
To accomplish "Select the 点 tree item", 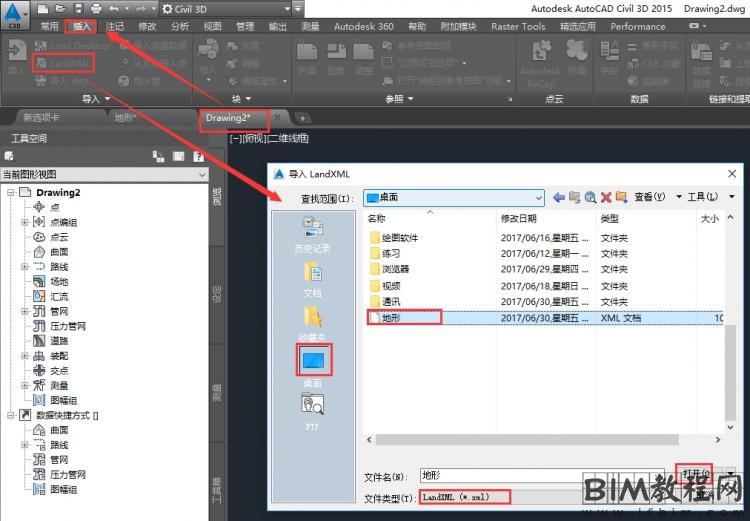I will pos(55,207).
